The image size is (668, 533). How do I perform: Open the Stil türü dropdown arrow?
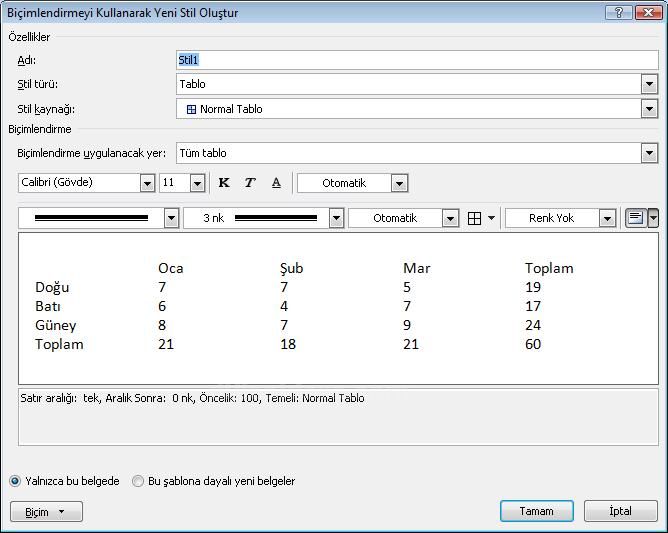(649, 84)
